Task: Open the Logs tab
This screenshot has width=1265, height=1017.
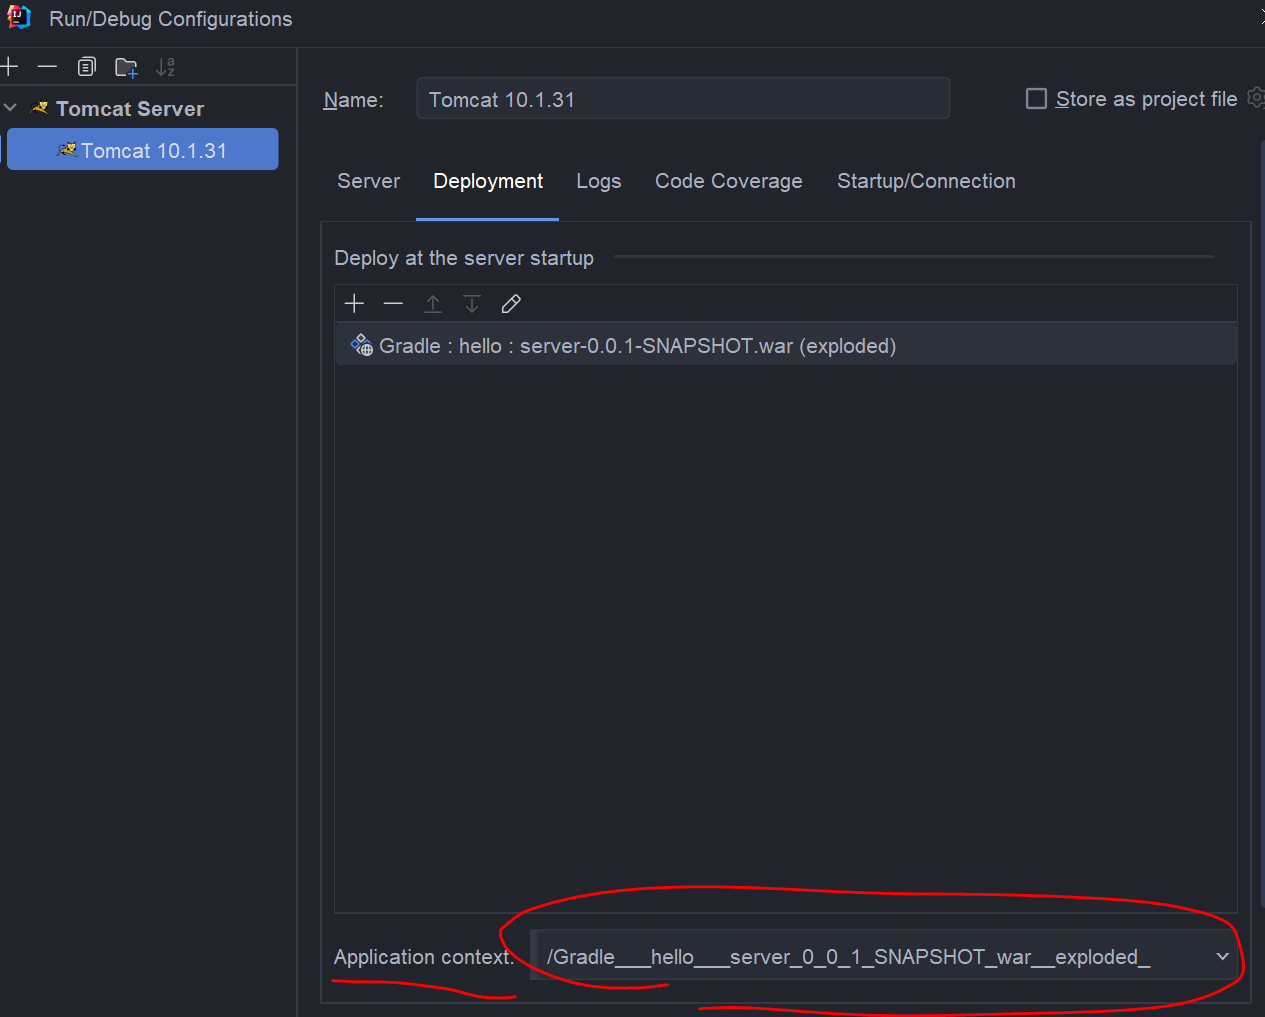Action: [598, 181]
